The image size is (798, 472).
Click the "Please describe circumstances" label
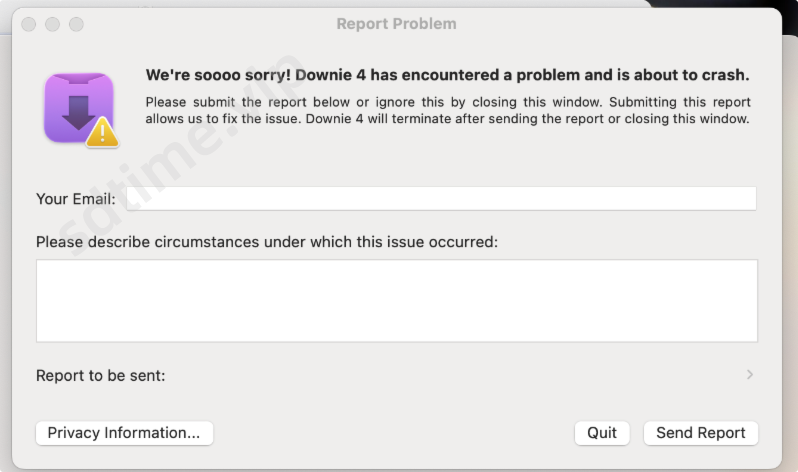click(x=266, y=242)
